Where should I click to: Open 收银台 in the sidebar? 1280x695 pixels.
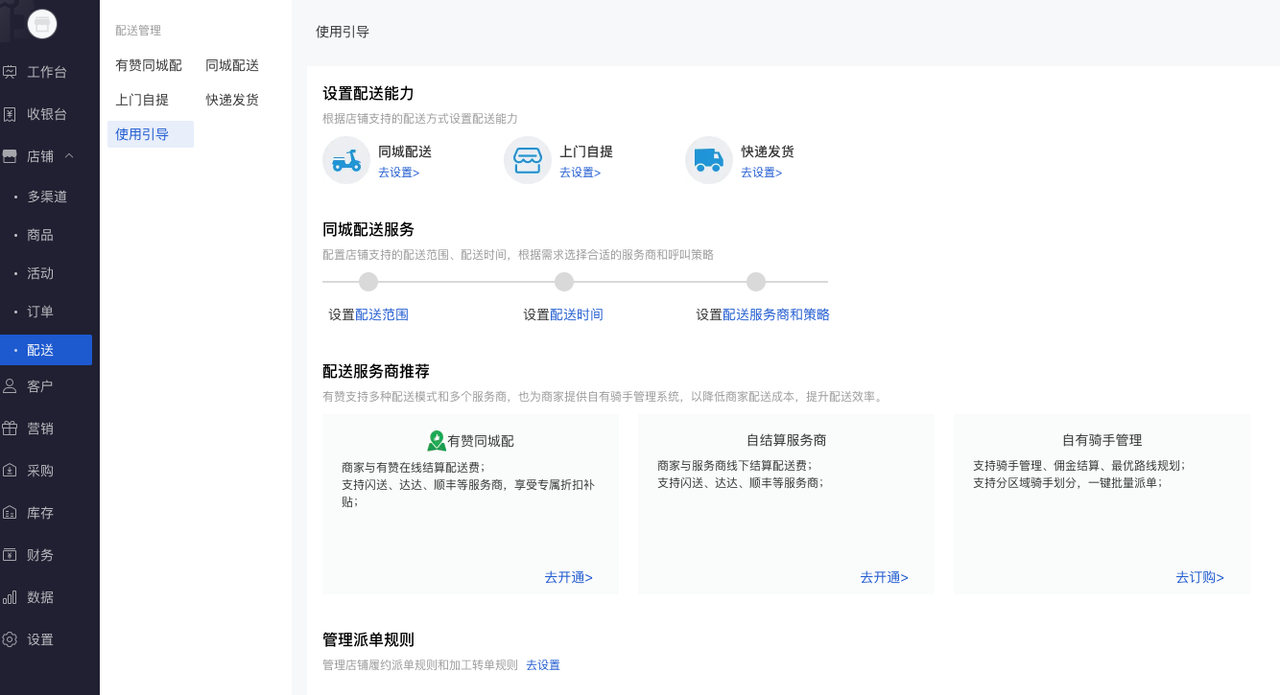click(x=47, y=114)
